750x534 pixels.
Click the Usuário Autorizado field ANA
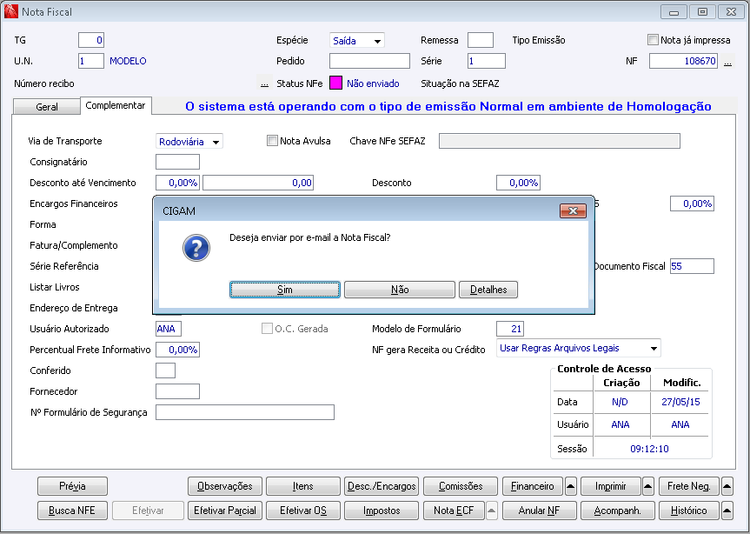[x=168, y=329]
